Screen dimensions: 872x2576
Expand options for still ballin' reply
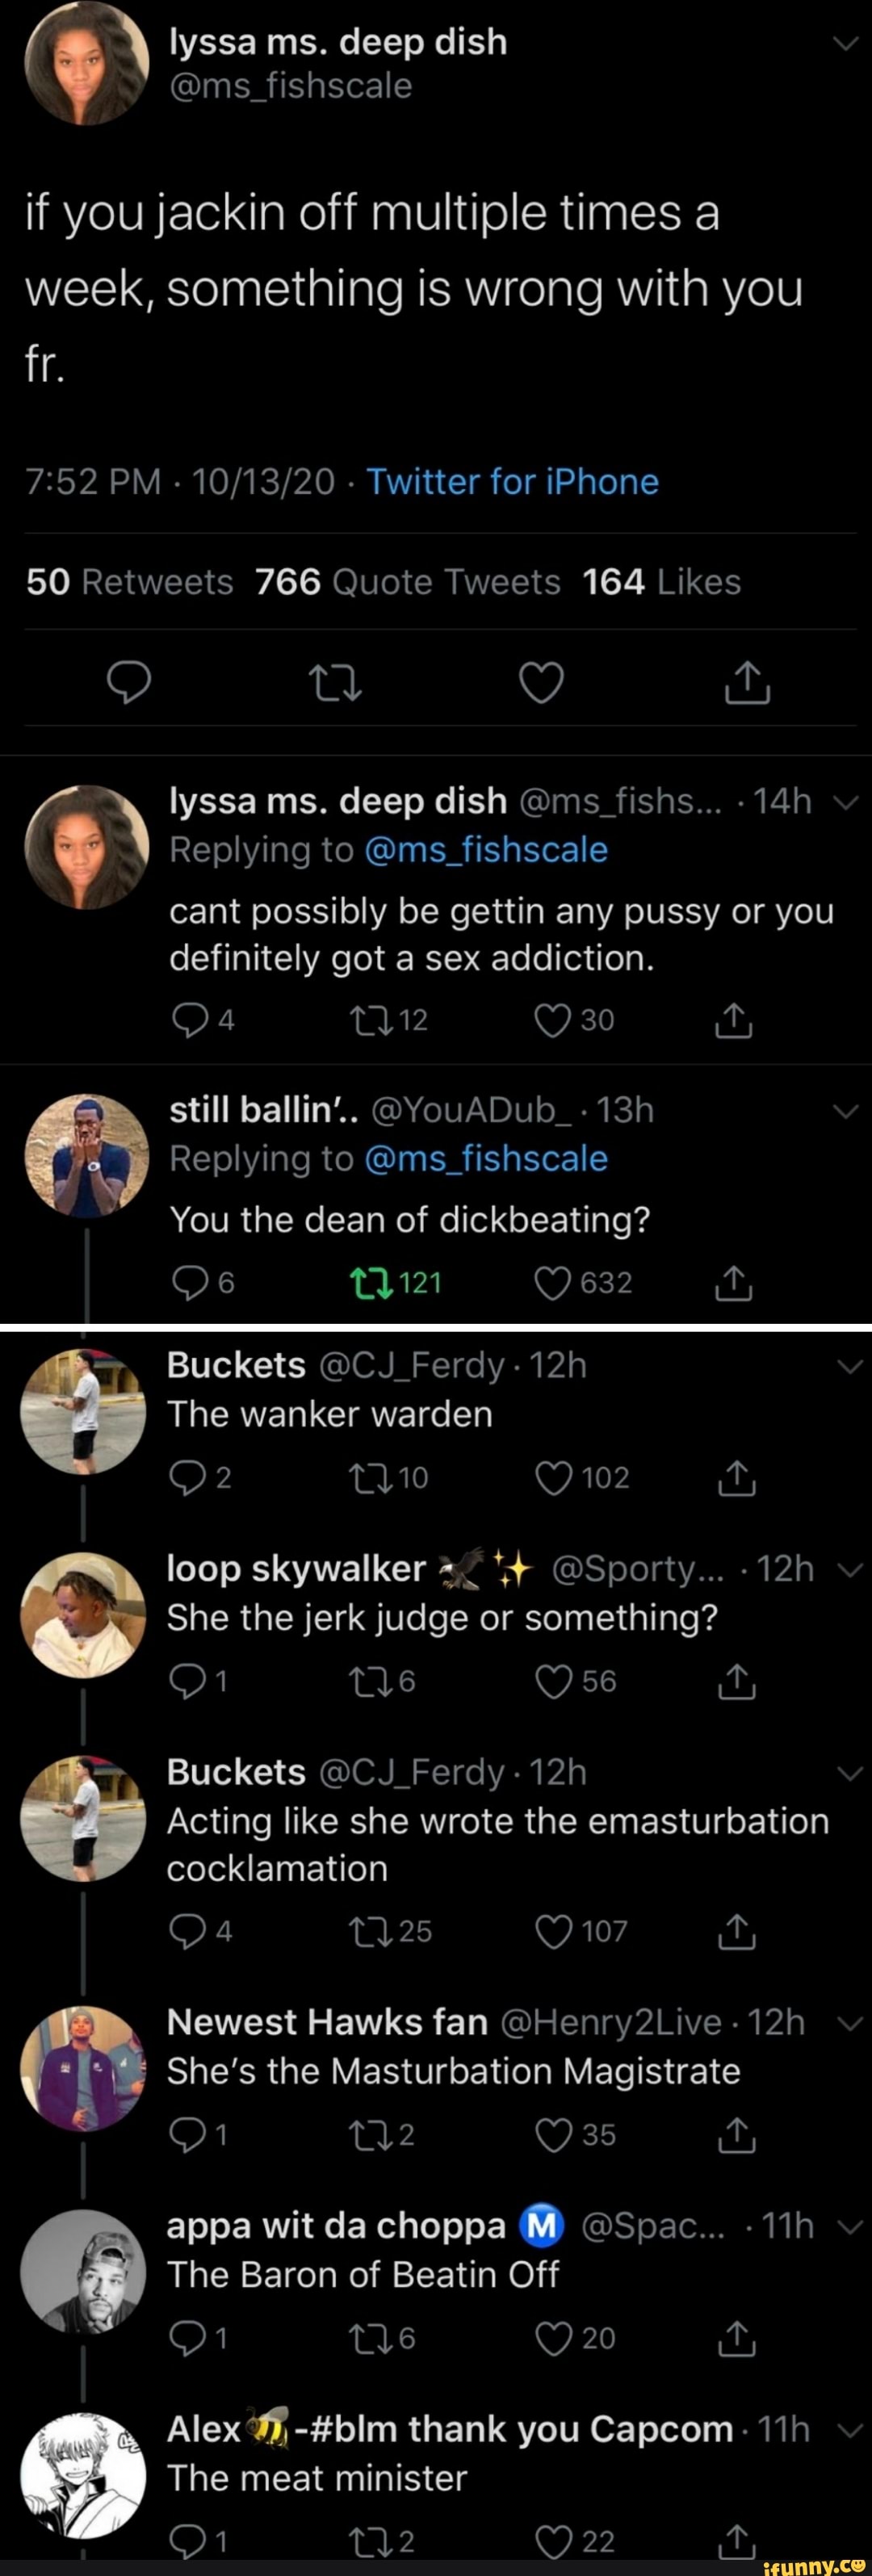click(x=846, y=1111)
